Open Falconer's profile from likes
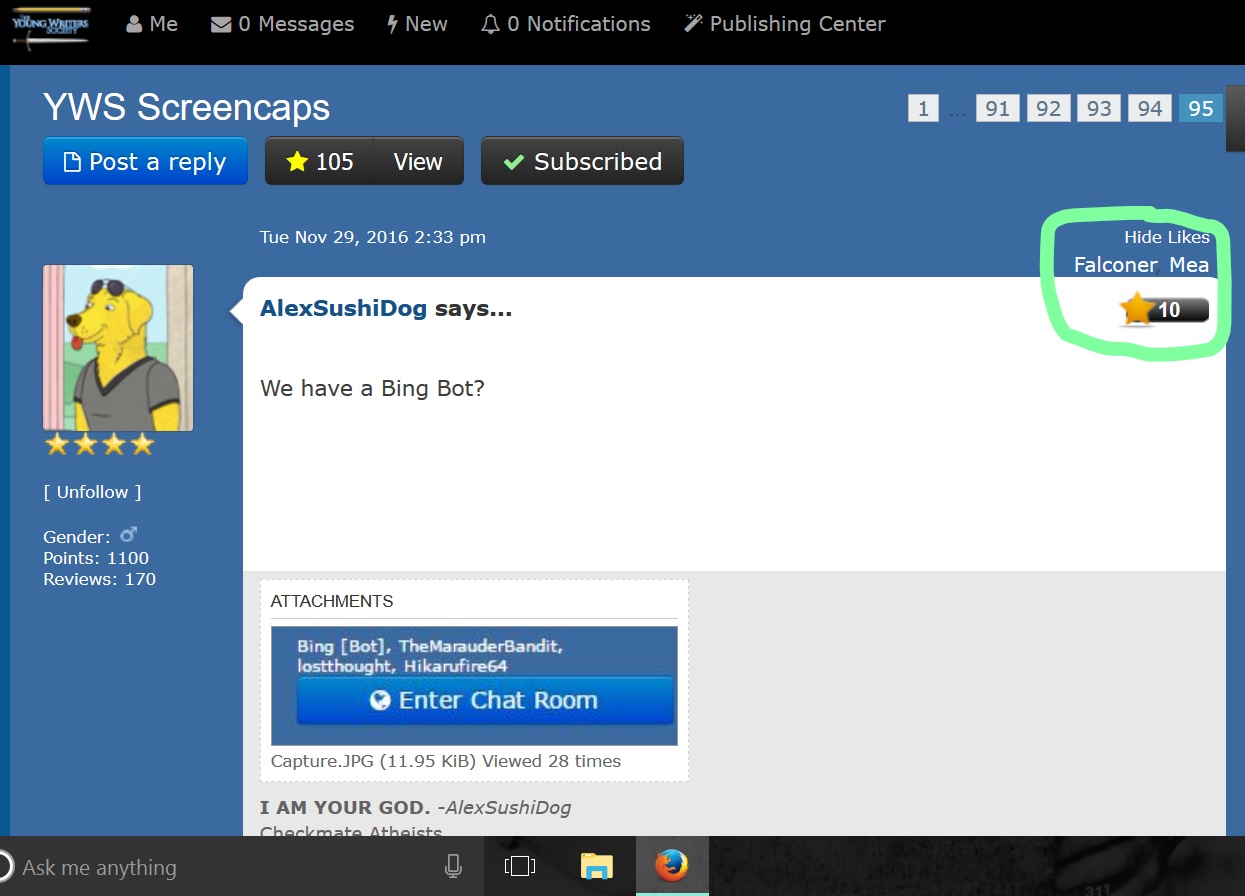This screenshot has width=1245, height=896. 1115,265
